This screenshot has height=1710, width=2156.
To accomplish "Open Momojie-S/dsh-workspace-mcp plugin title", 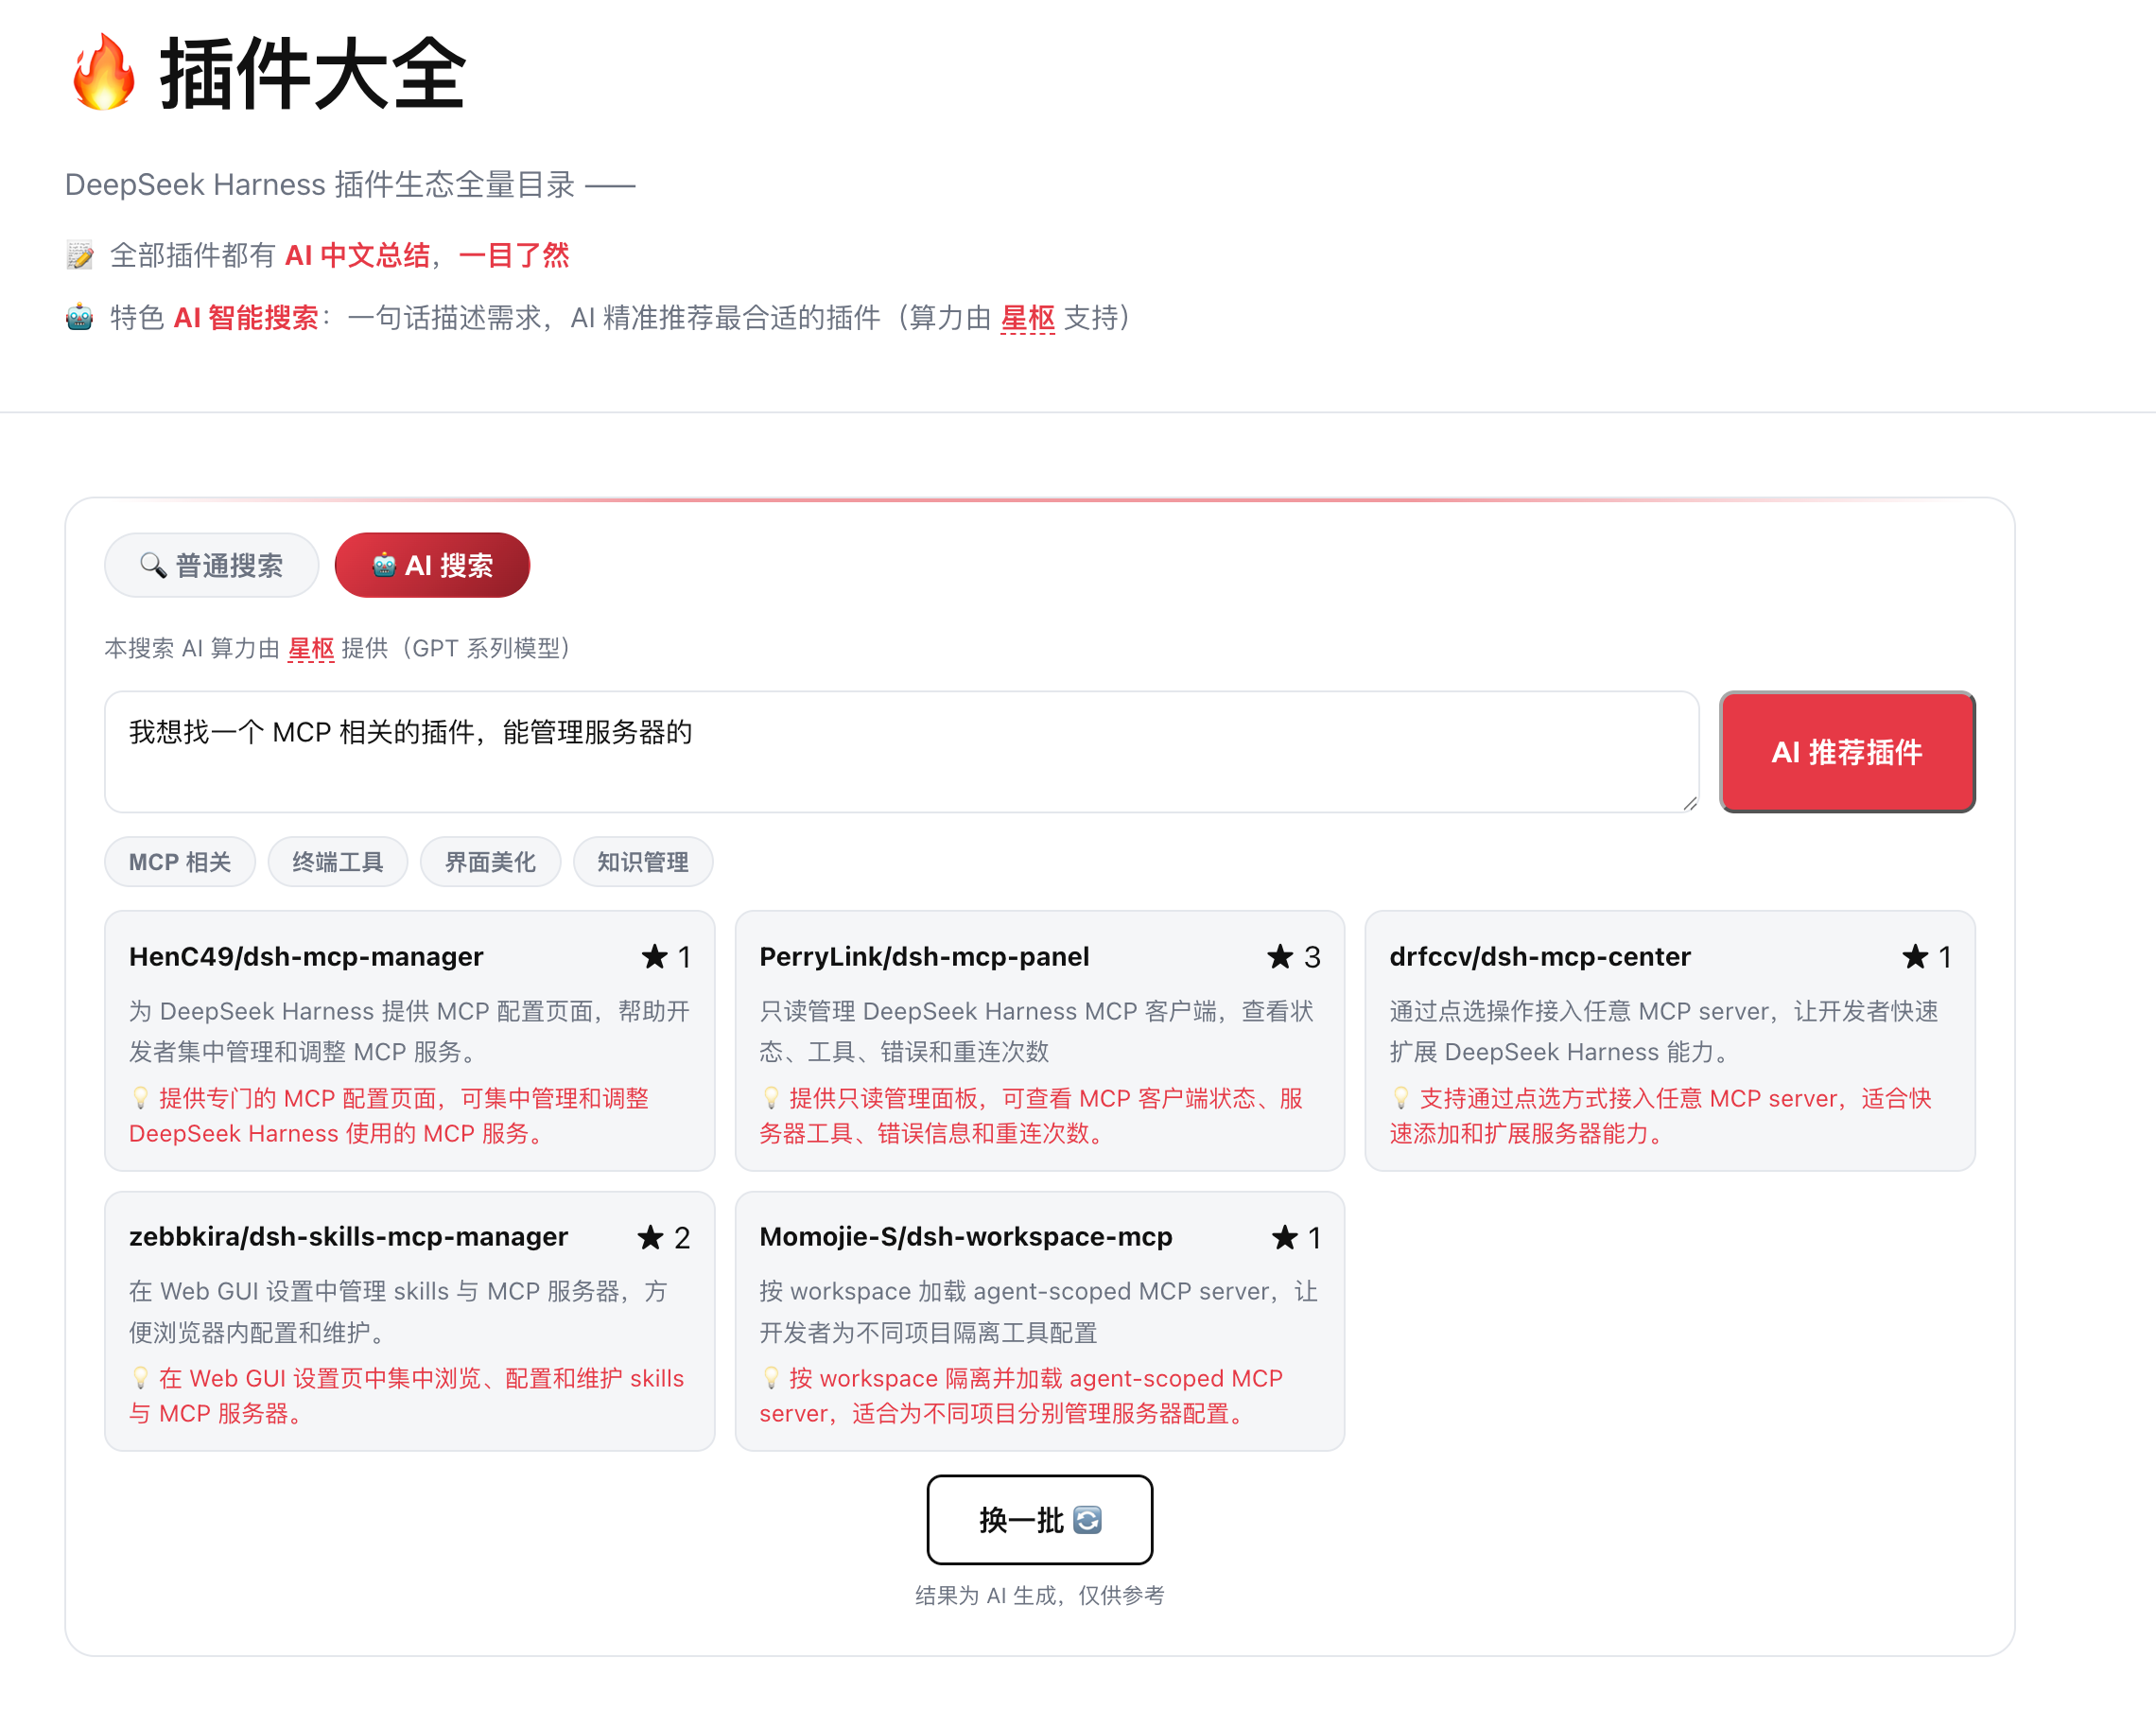I will (x=965, y=1237).
